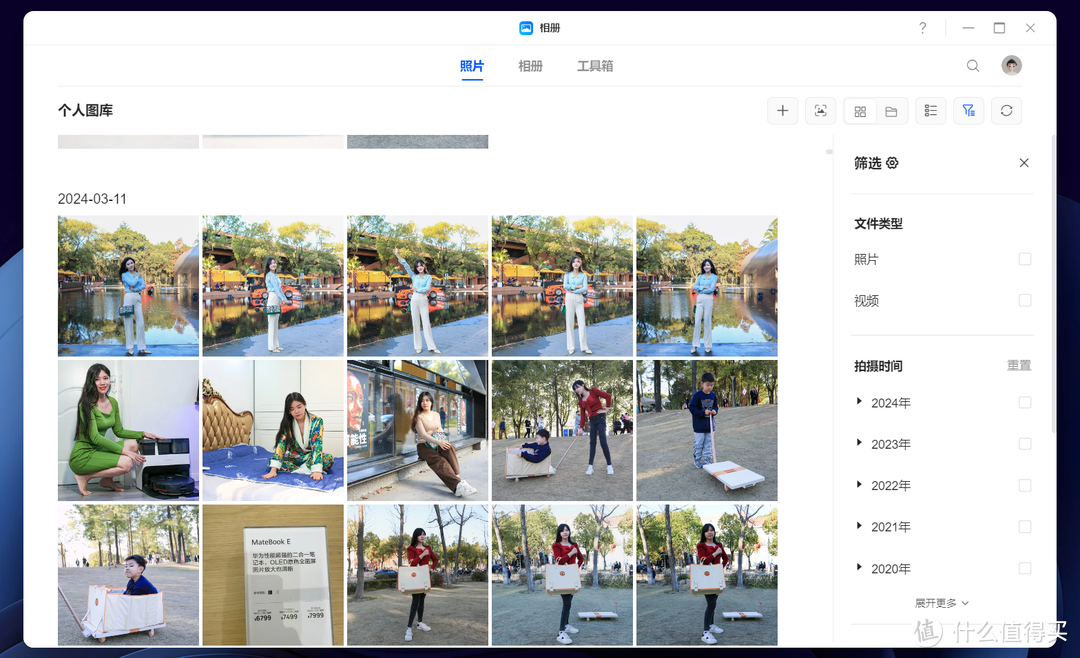The width and height of the screenshot is (1080, 658).
Task: Check the 视频 file type checkbox
Action: tap(1024, 300)
